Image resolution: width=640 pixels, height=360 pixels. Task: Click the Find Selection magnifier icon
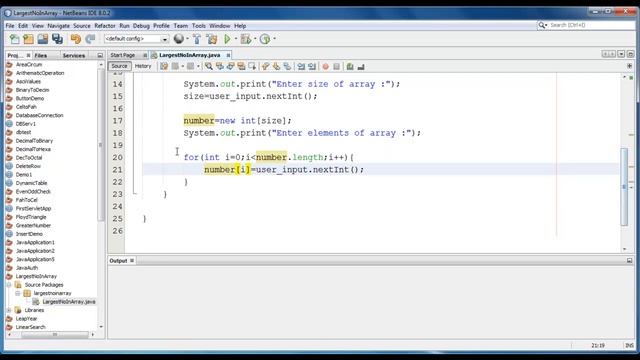(x=209, y=66)
